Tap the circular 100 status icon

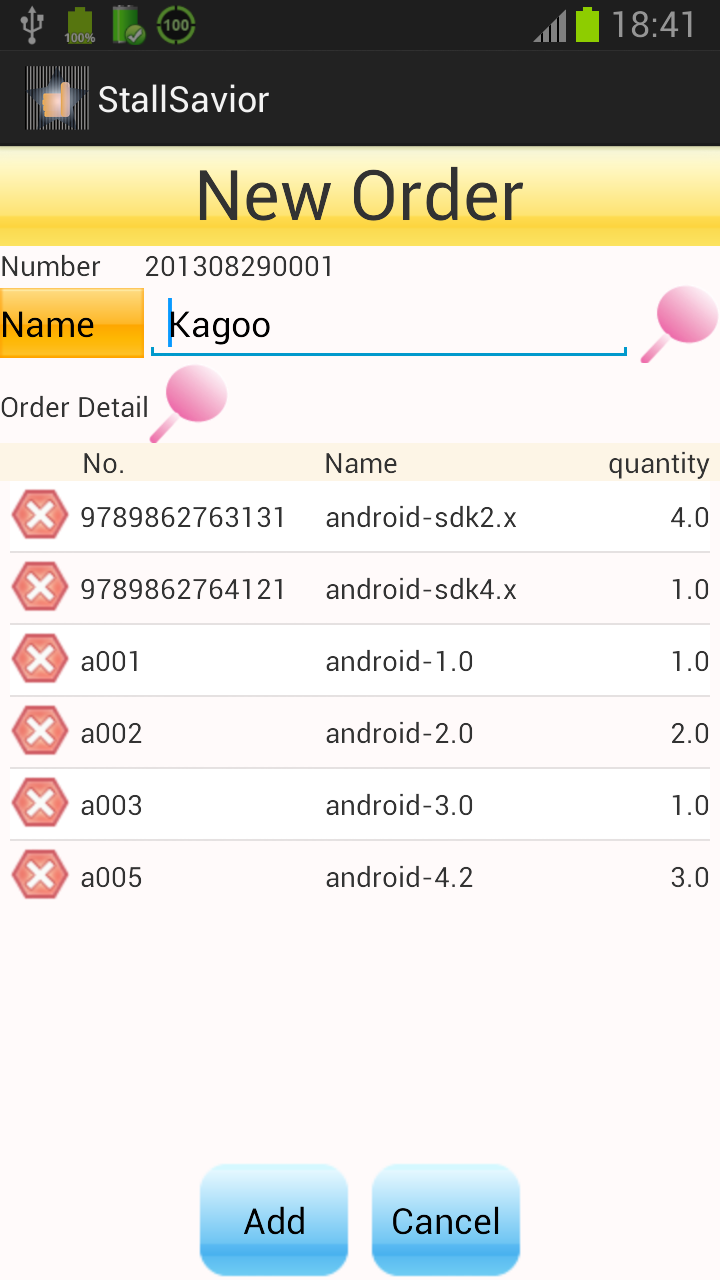[176, 25]
